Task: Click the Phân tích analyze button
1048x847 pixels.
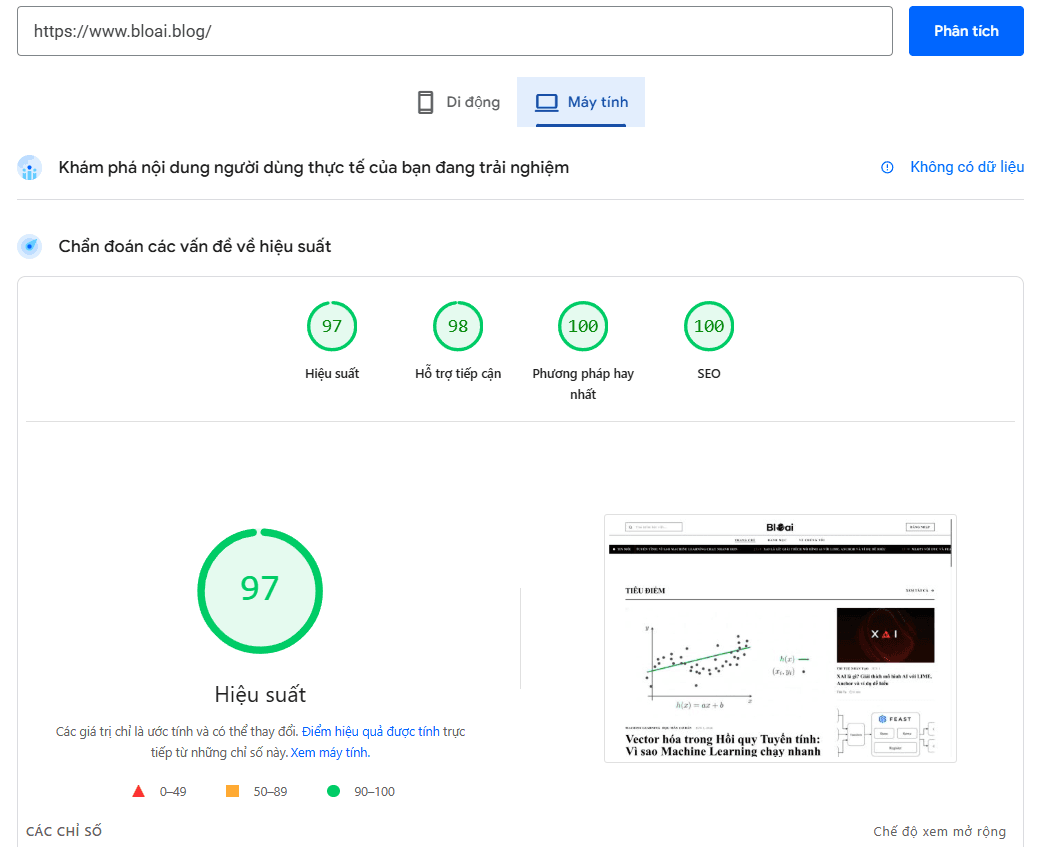Action: [x=966, y=31]
